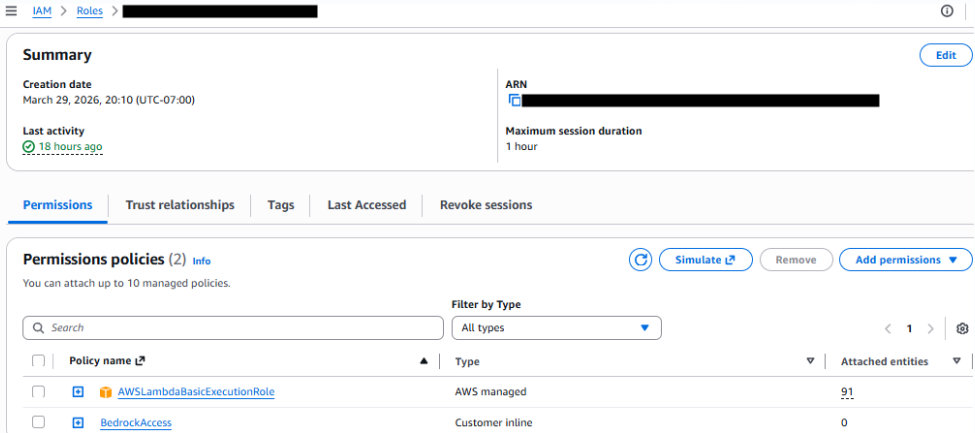Go to the next page of policies

930,328
